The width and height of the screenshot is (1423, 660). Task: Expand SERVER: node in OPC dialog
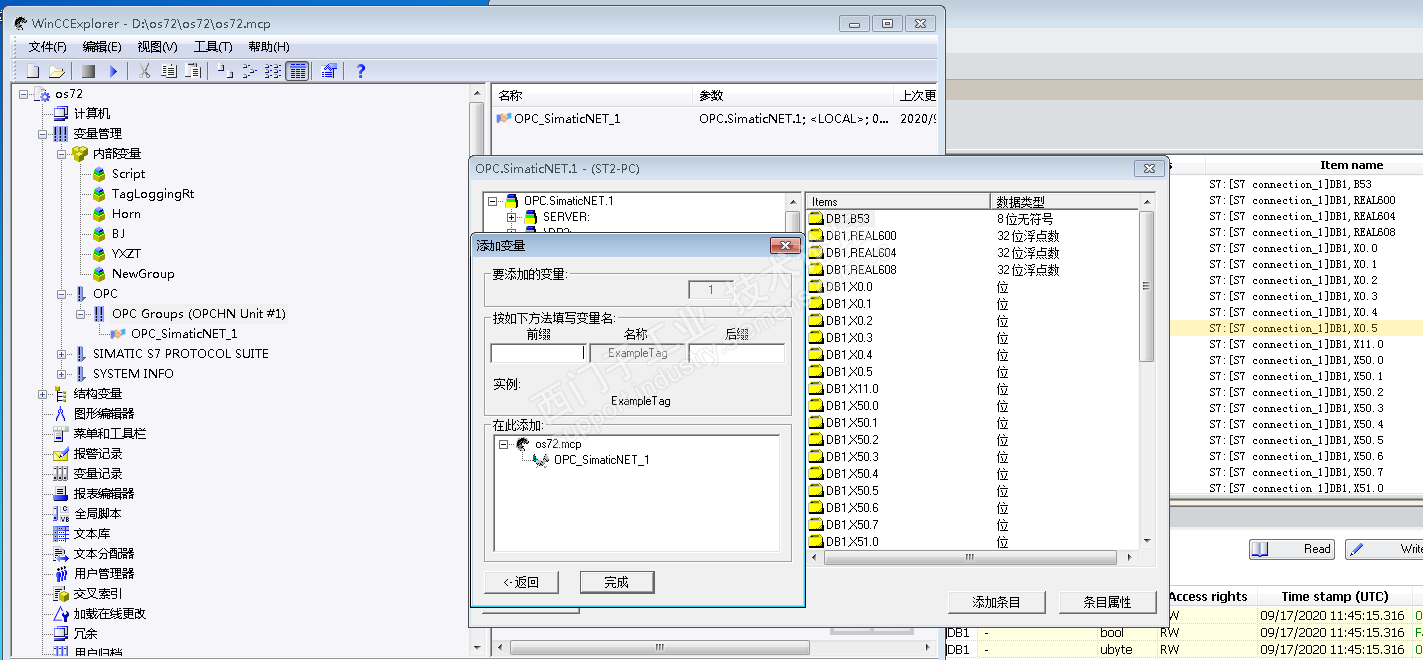511,217
